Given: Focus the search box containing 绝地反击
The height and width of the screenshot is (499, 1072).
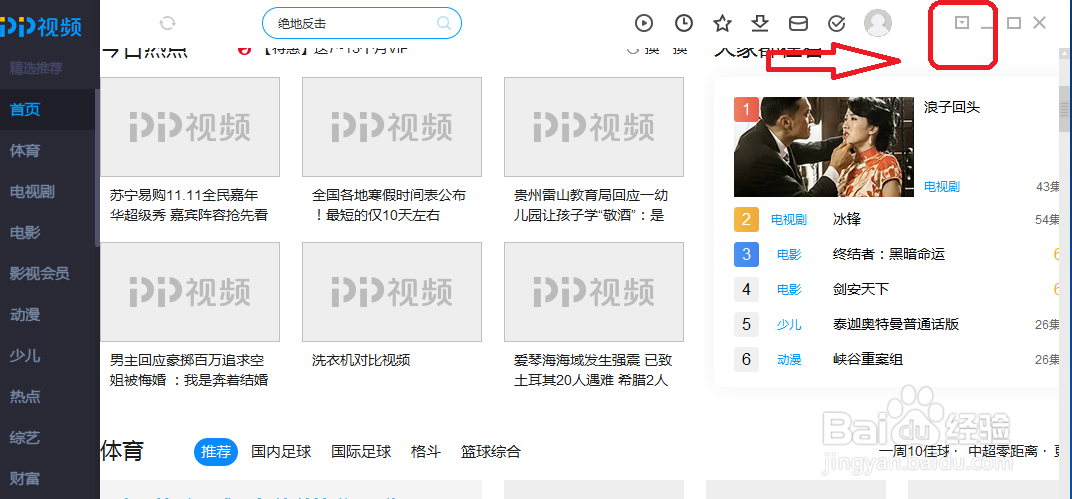Looking at the screenshot, I should click(362, 23).
